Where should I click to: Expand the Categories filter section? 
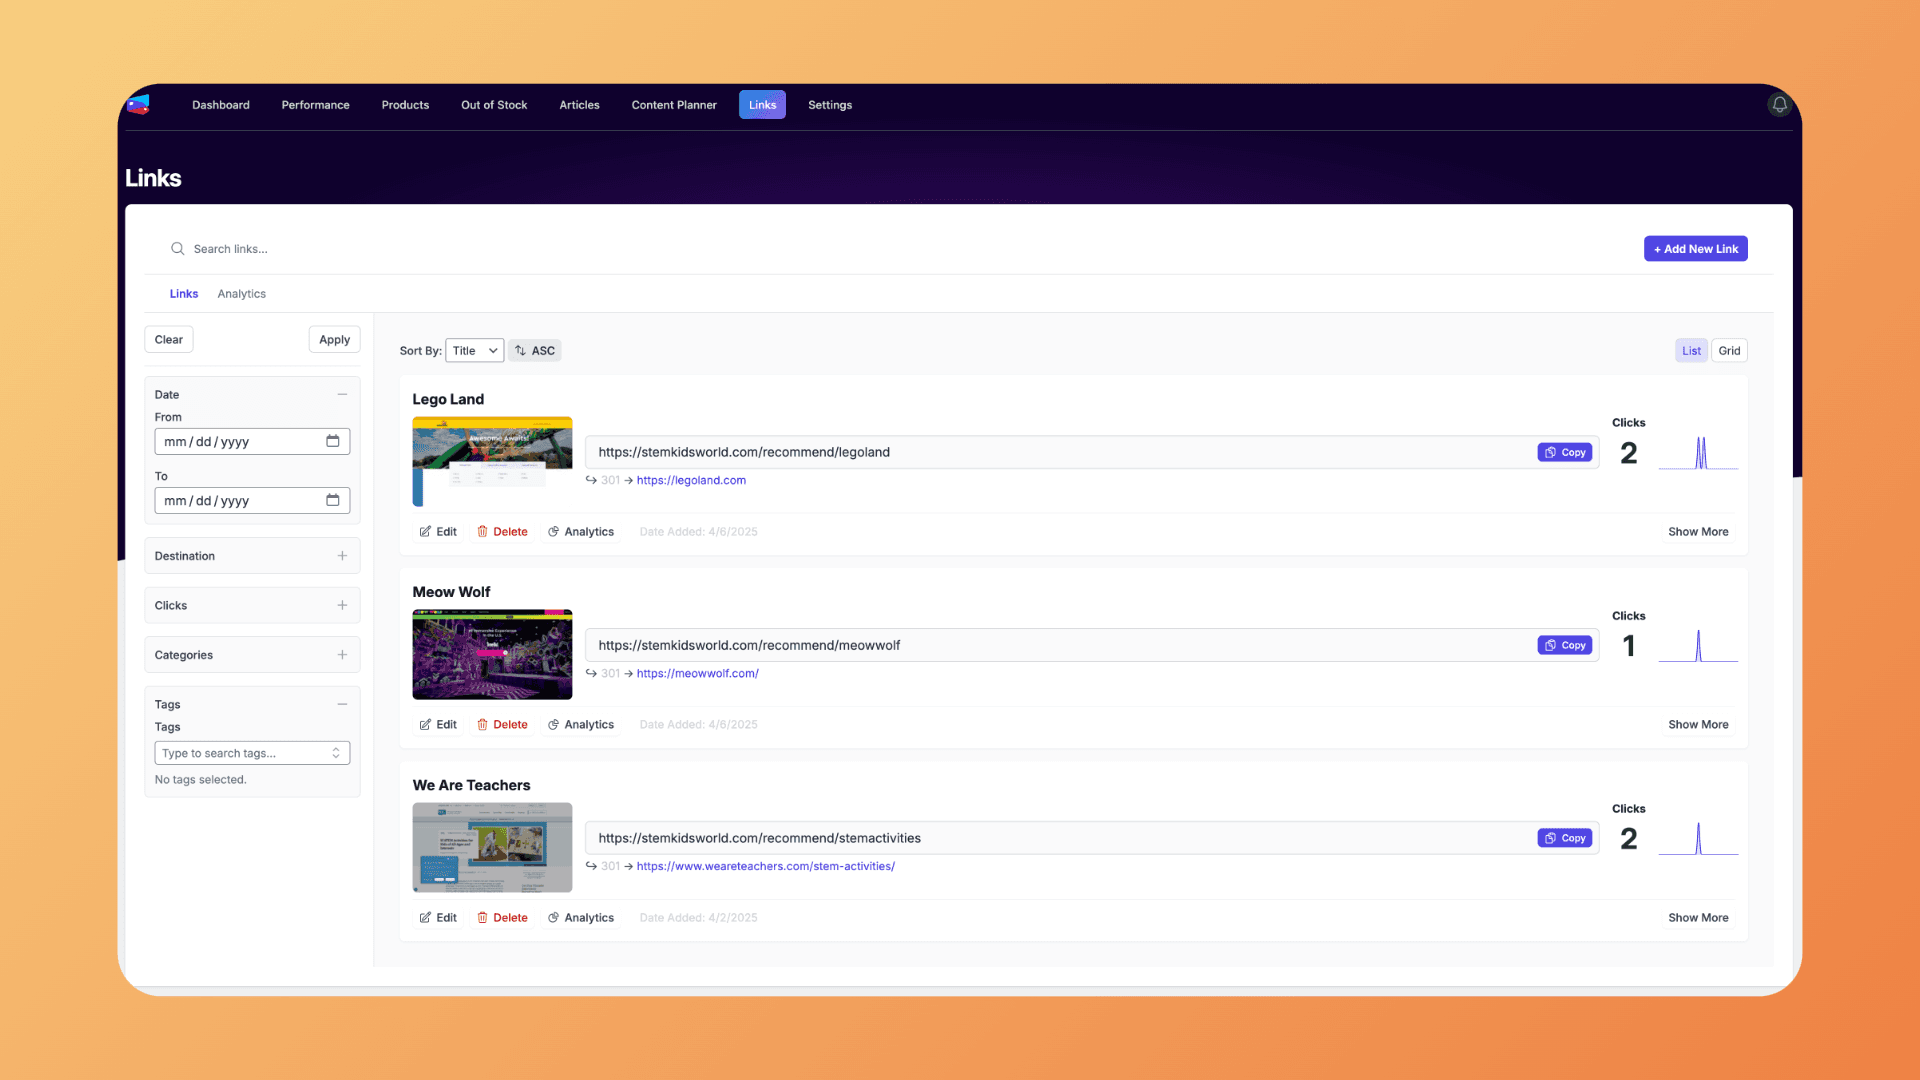tap(340, 654)
